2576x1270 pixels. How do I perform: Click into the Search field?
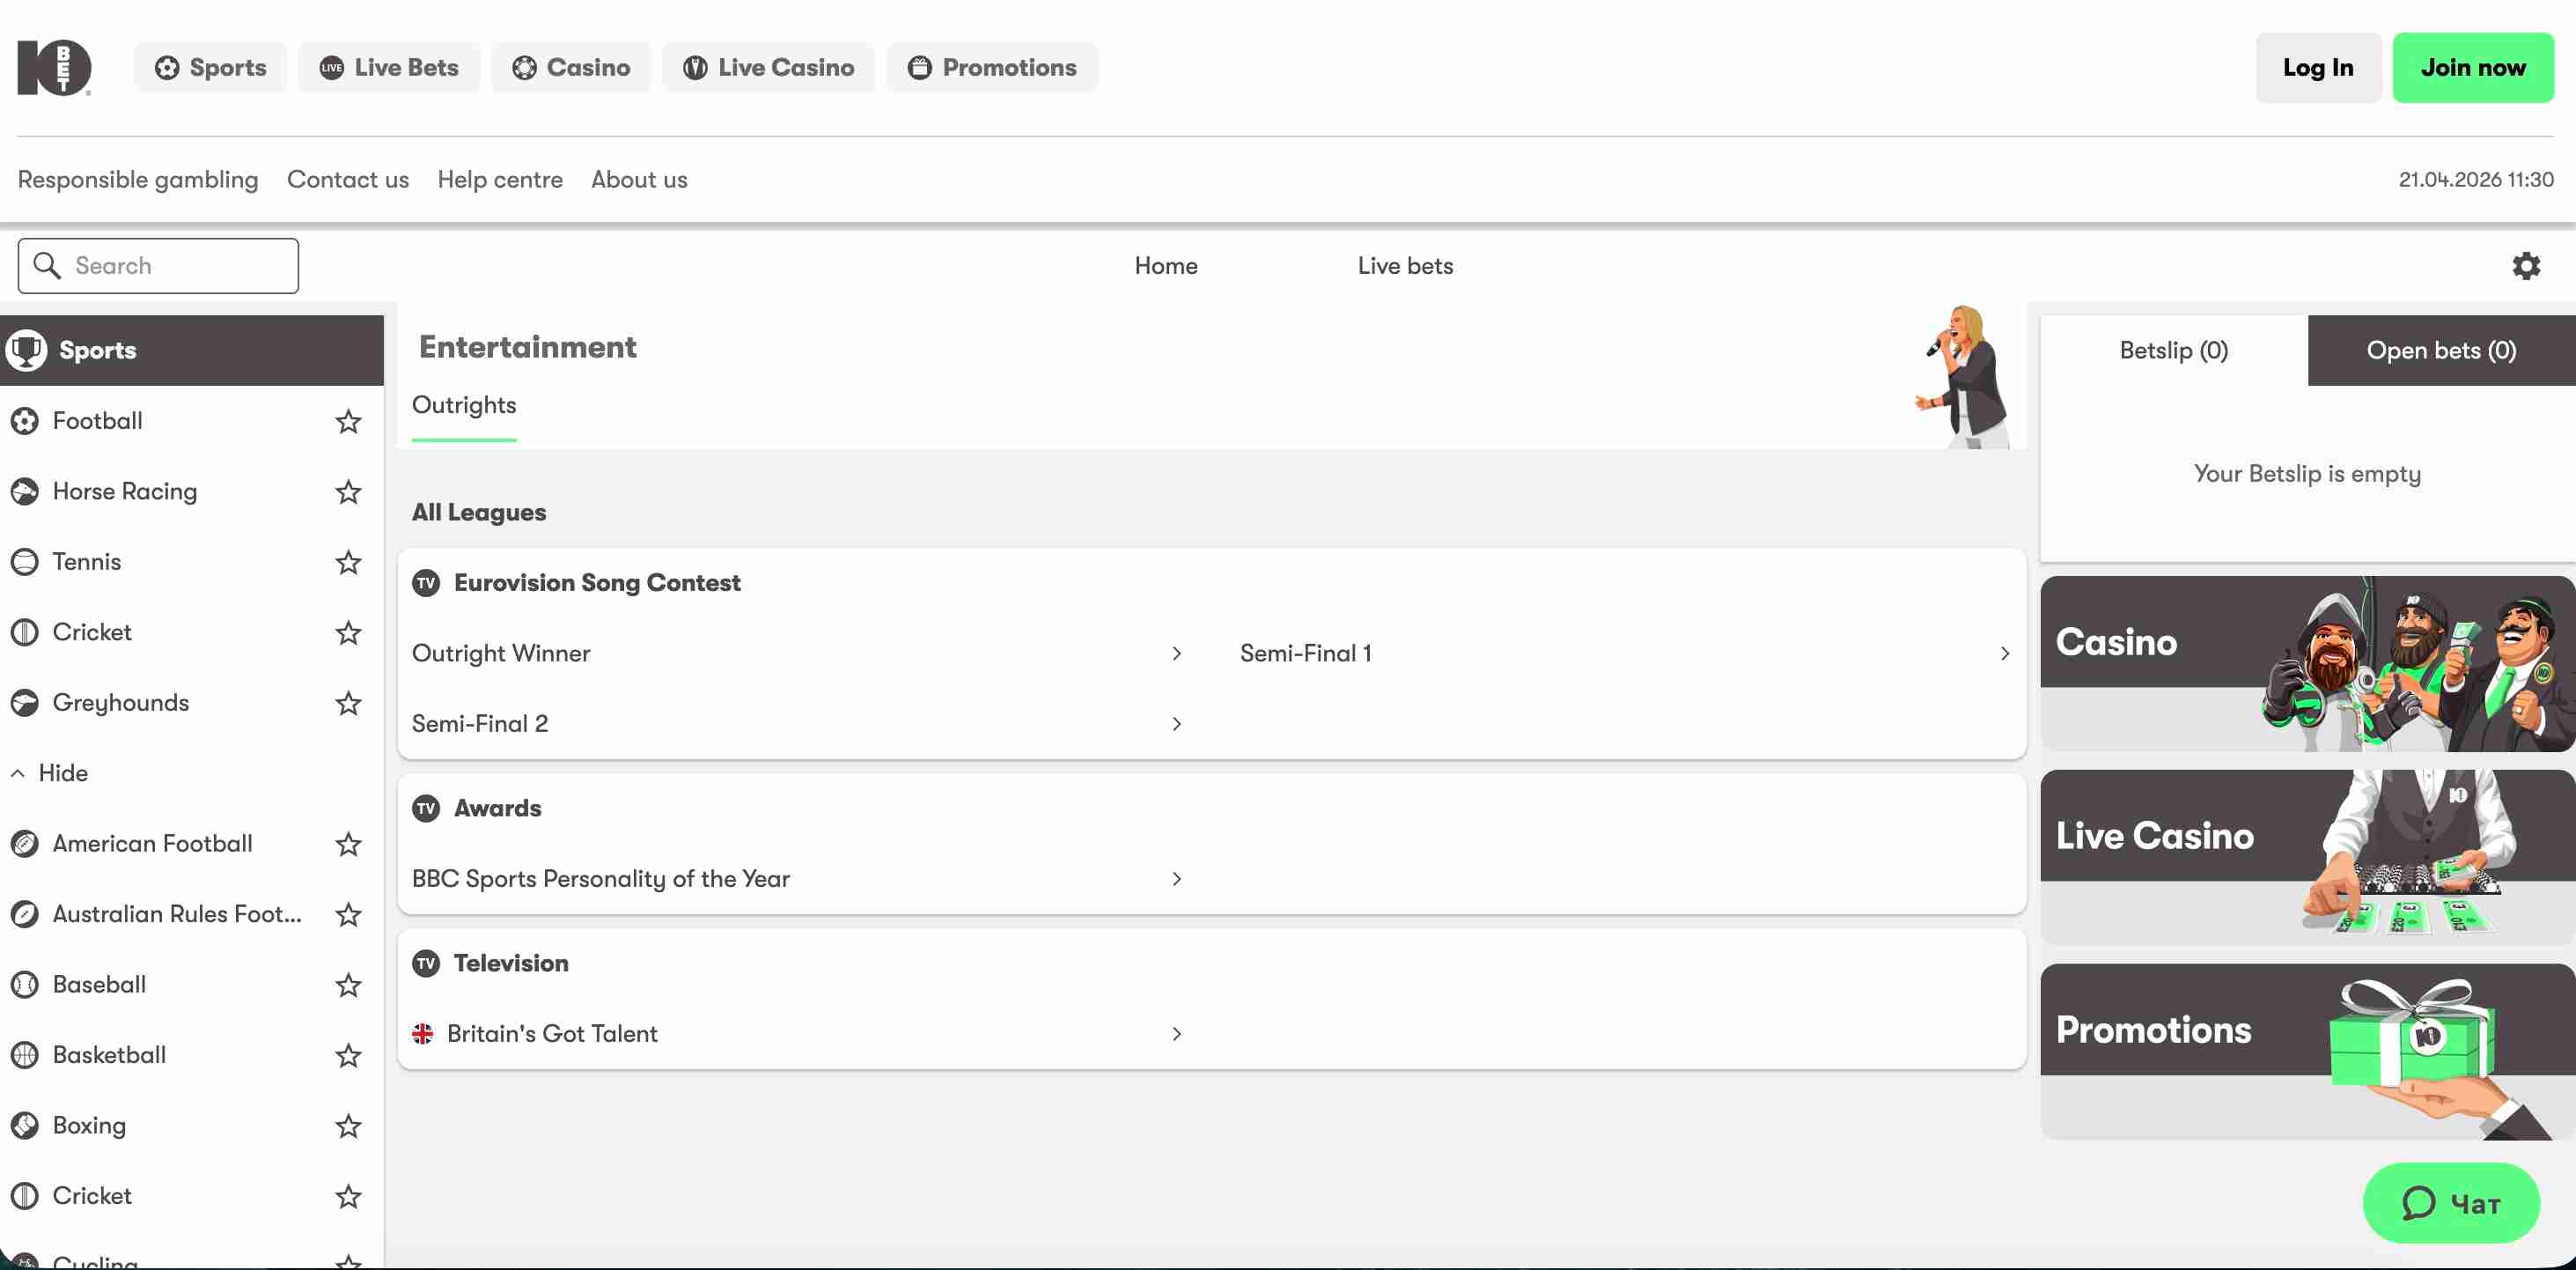(x=158, y=266)
